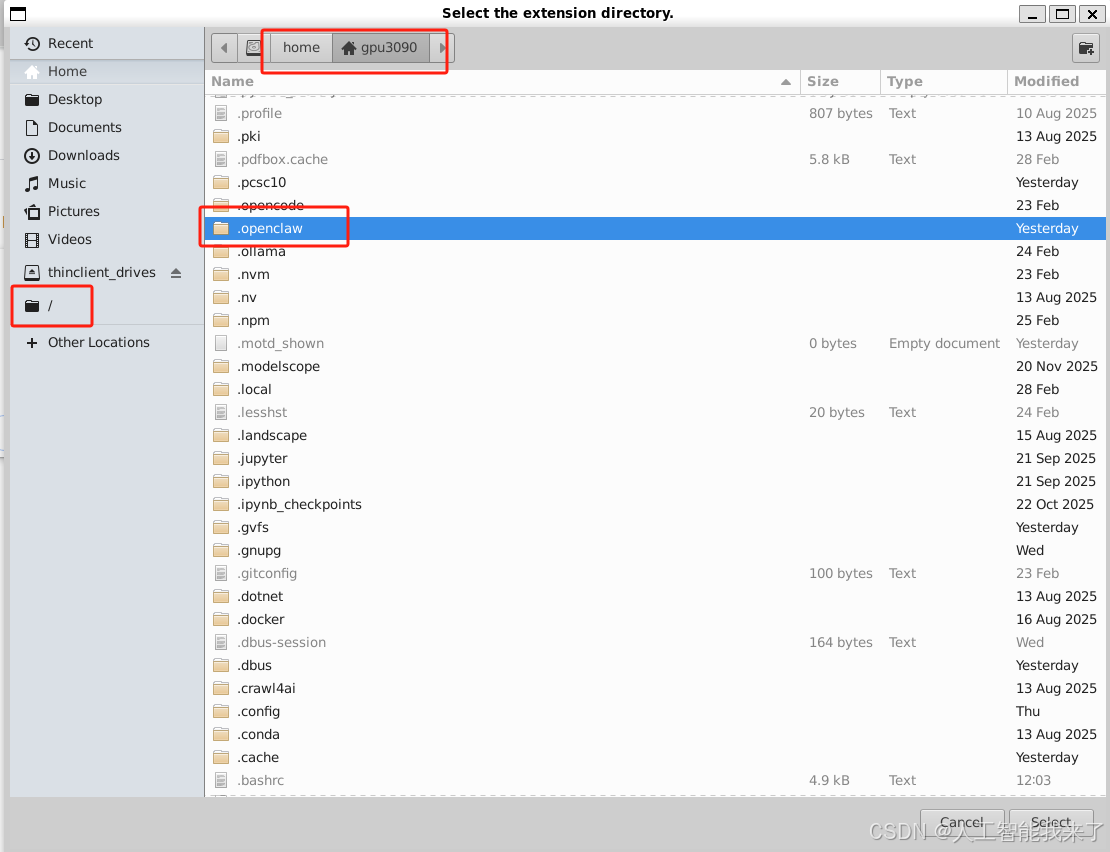Select the .nv folder
Screen dimensions: 1110x852
(656, 297)
